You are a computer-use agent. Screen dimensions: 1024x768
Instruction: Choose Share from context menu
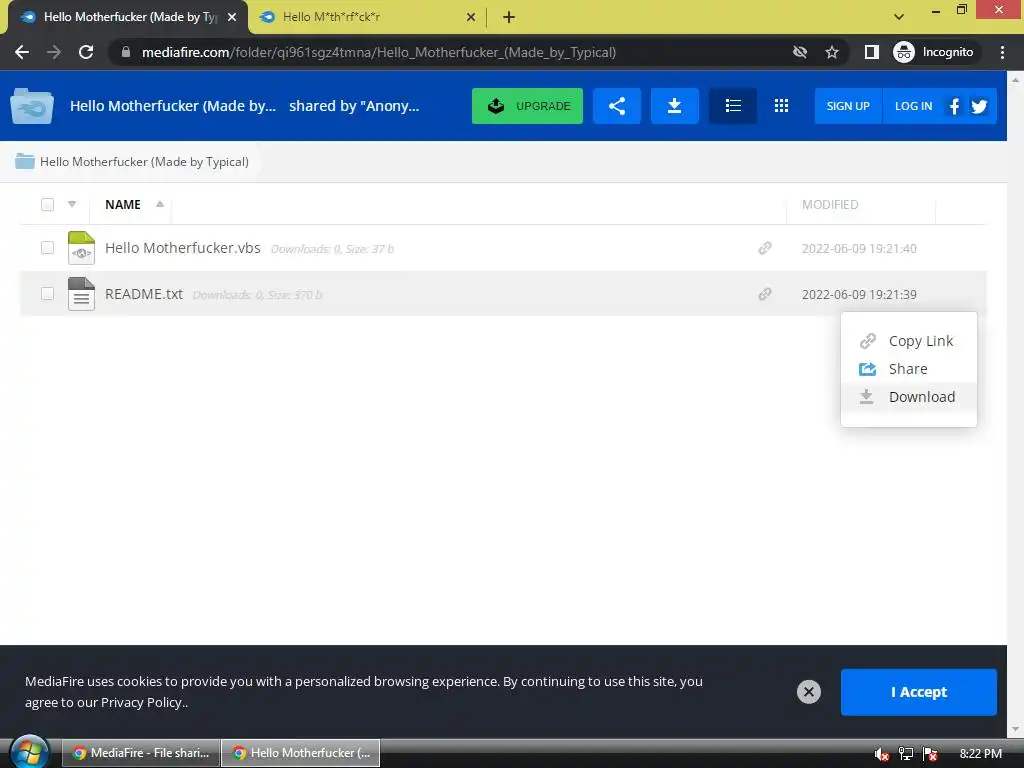tap(908, 369)
